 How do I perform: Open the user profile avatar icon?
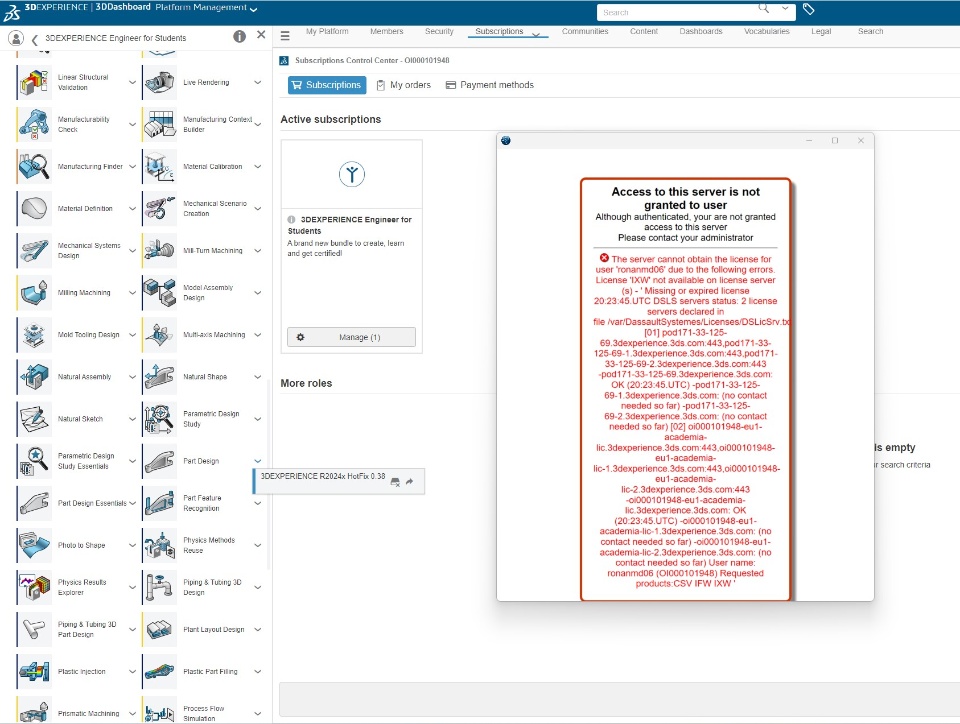(x=16, y=38)
